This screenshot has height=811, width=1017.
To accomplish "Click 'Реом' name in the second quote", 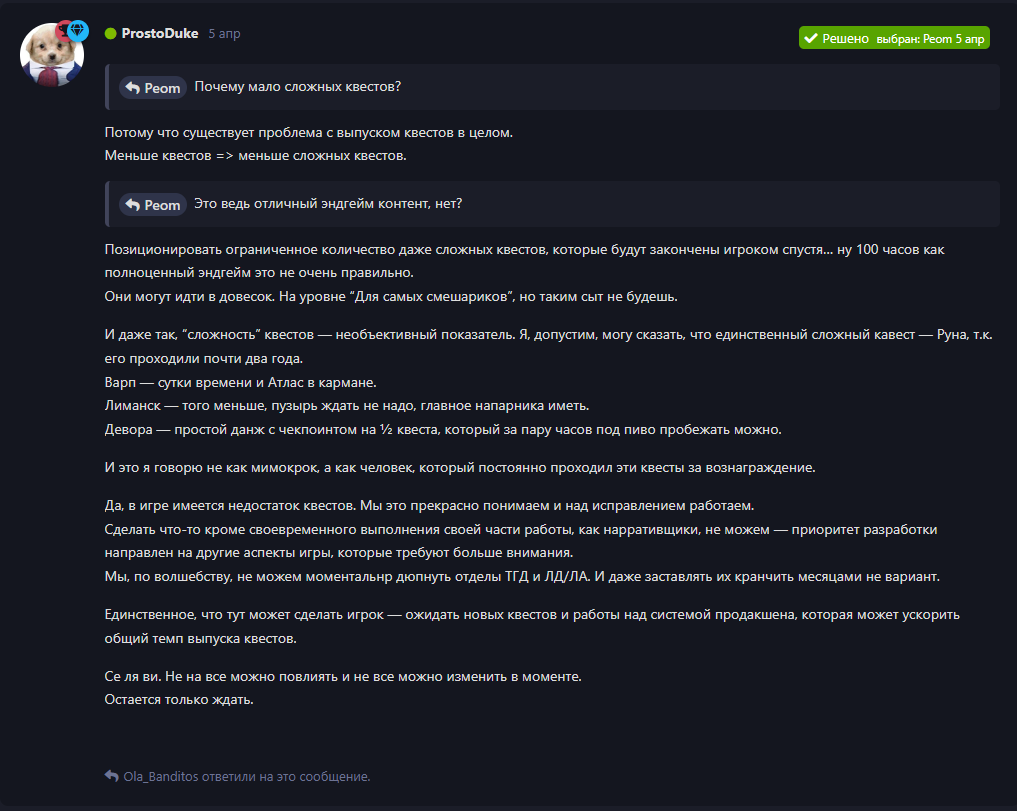I will point(162,205).
